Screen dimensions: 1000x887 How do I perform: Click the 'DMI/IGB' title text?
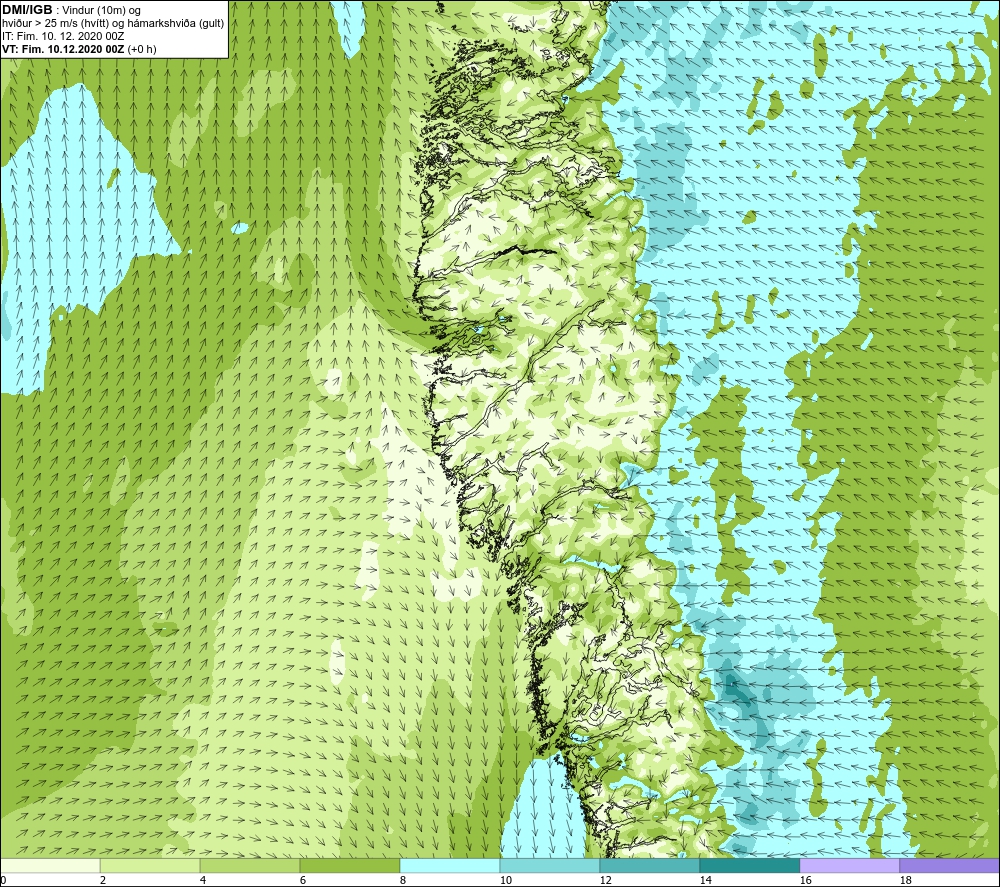pyautogui.click(x=27, y=10)
